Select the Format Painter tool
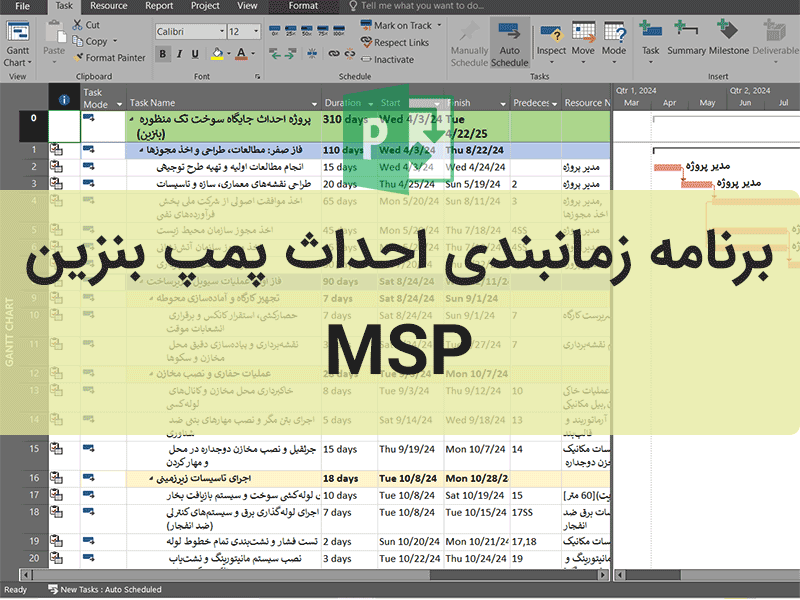The width and height of the screenshot is (800, 600). coord(108,58)
